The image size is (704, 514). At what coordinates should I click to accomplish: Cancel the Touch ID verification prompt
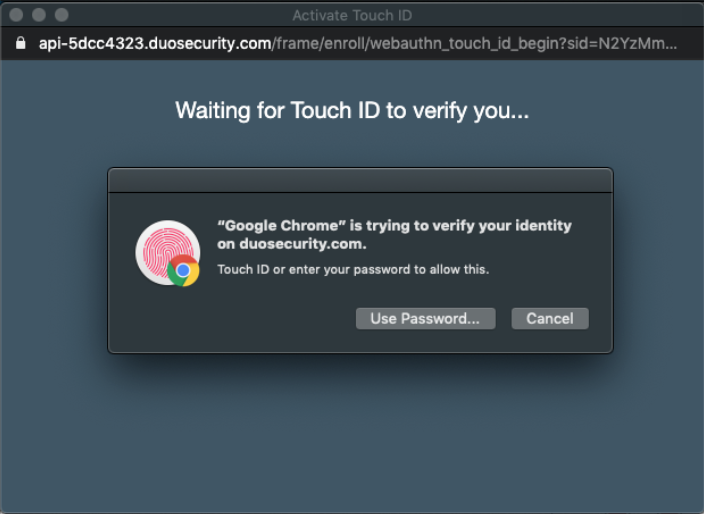tap(550, 318)
